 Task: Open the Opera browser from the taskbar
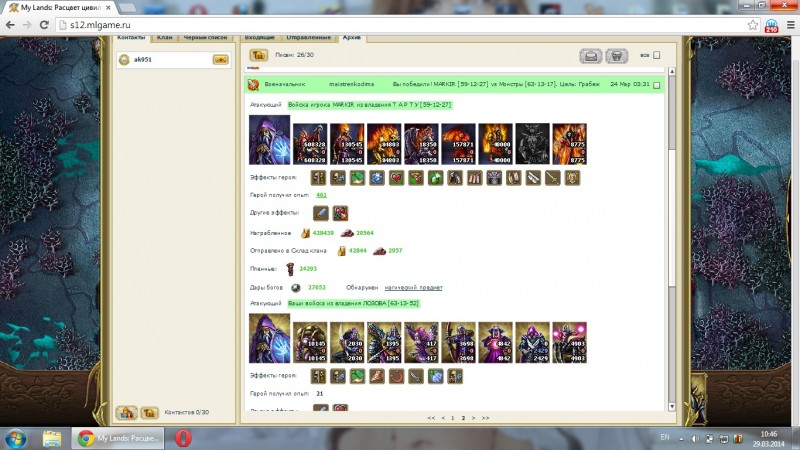point(183,438)
